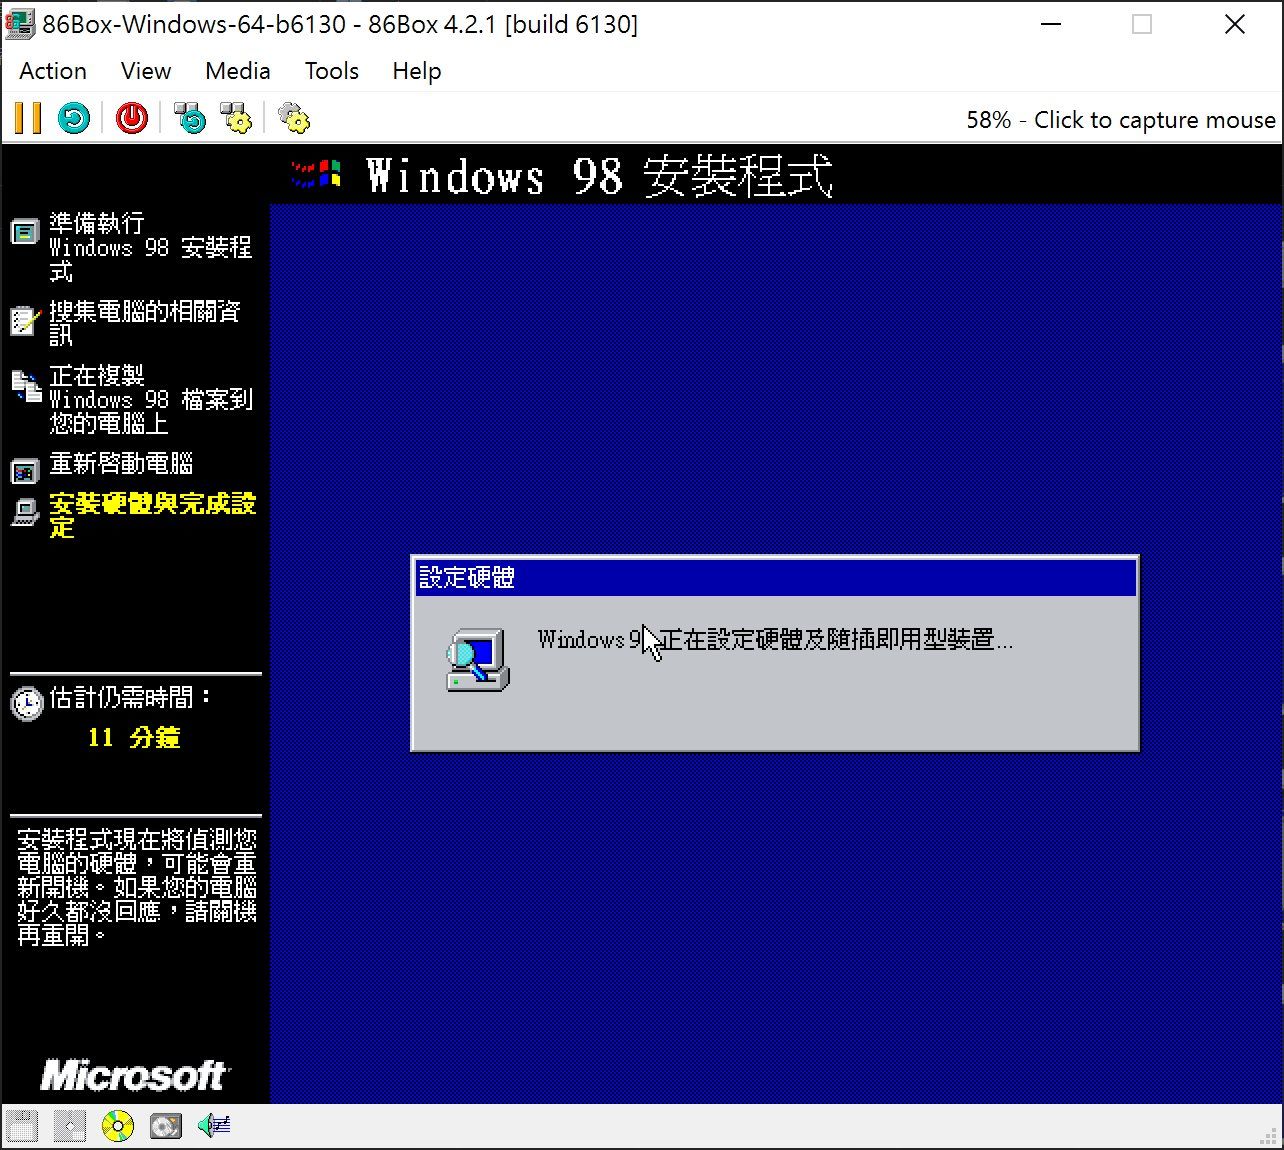Click the teal hard reset icon
Screen dimensions: 1284x1150
point(73,118)
